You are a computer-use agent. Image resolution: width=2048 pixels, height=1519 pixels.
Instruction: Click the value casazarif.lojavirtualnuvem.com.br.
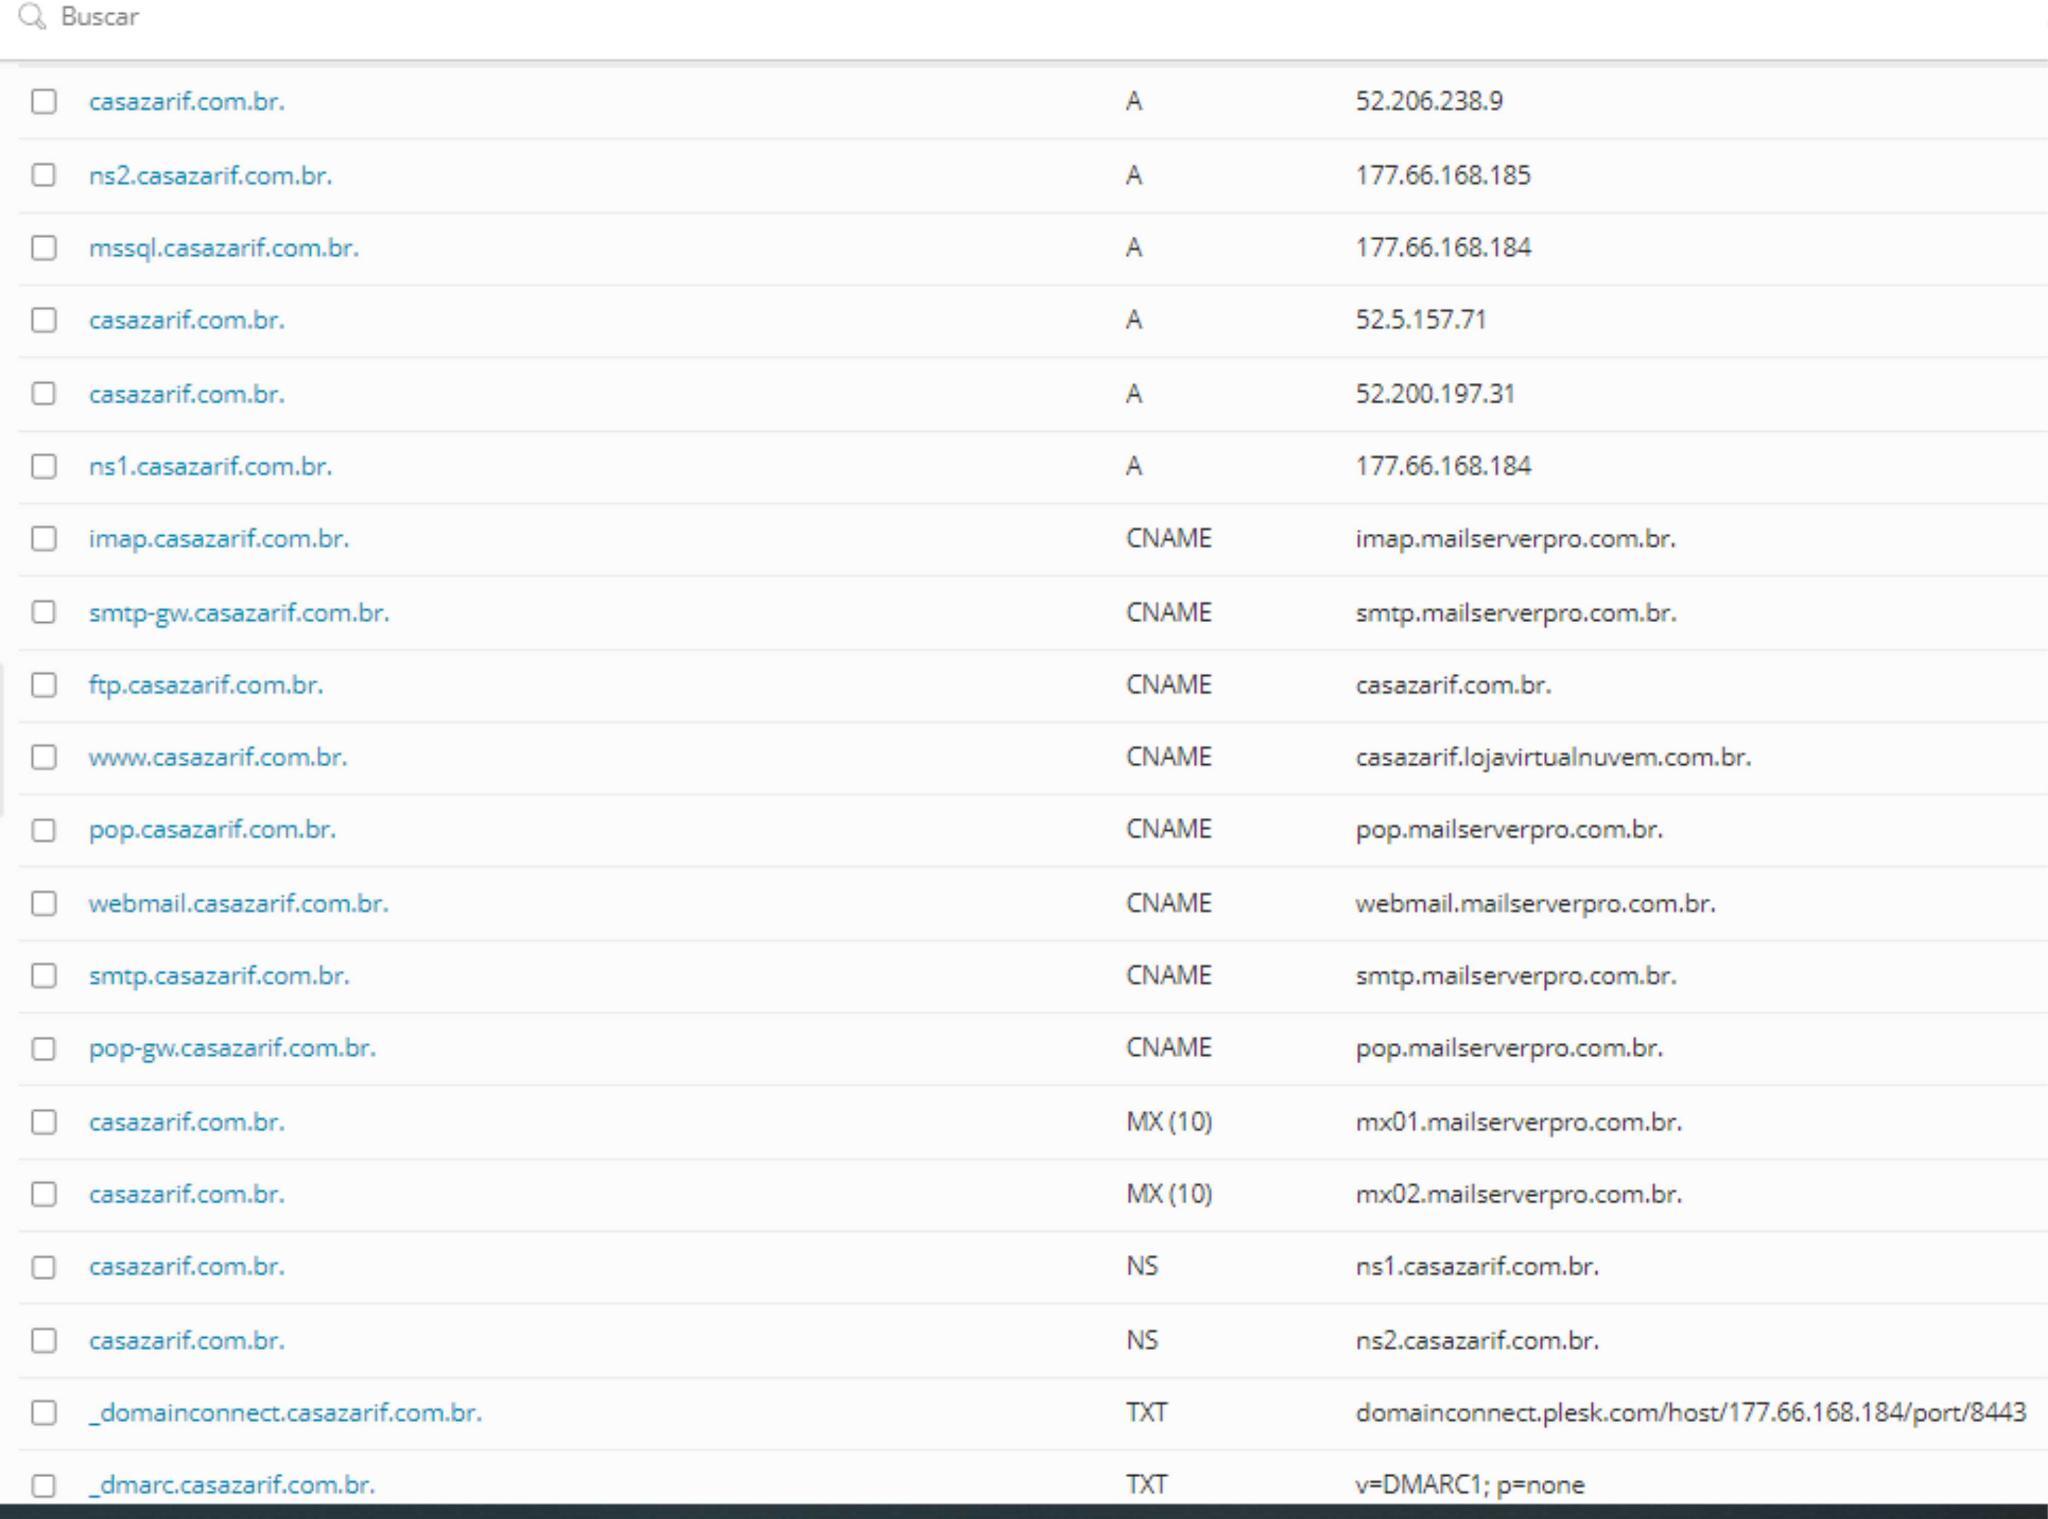1553,757
